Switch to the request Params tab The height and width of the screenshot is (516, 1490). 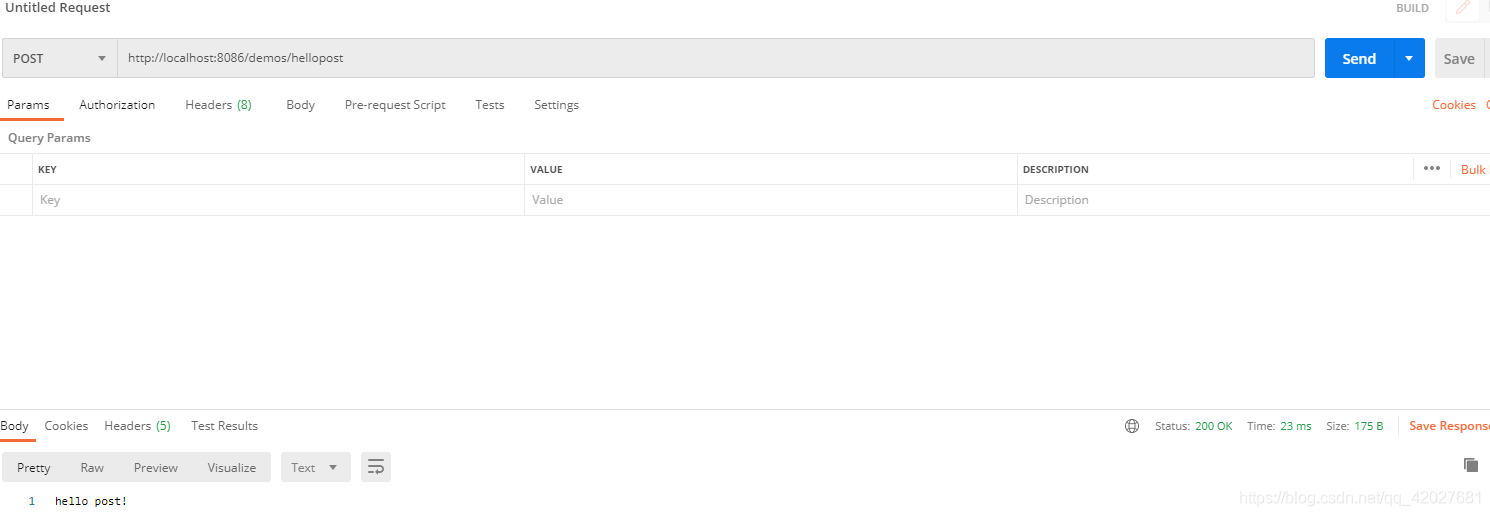coord(28,105)
